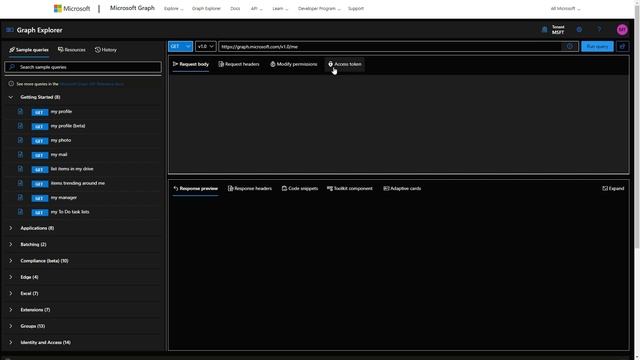Select the Response preview tab
Image resolution: width=640 pixels, height=360 pixels.
(x=196, y=189)
